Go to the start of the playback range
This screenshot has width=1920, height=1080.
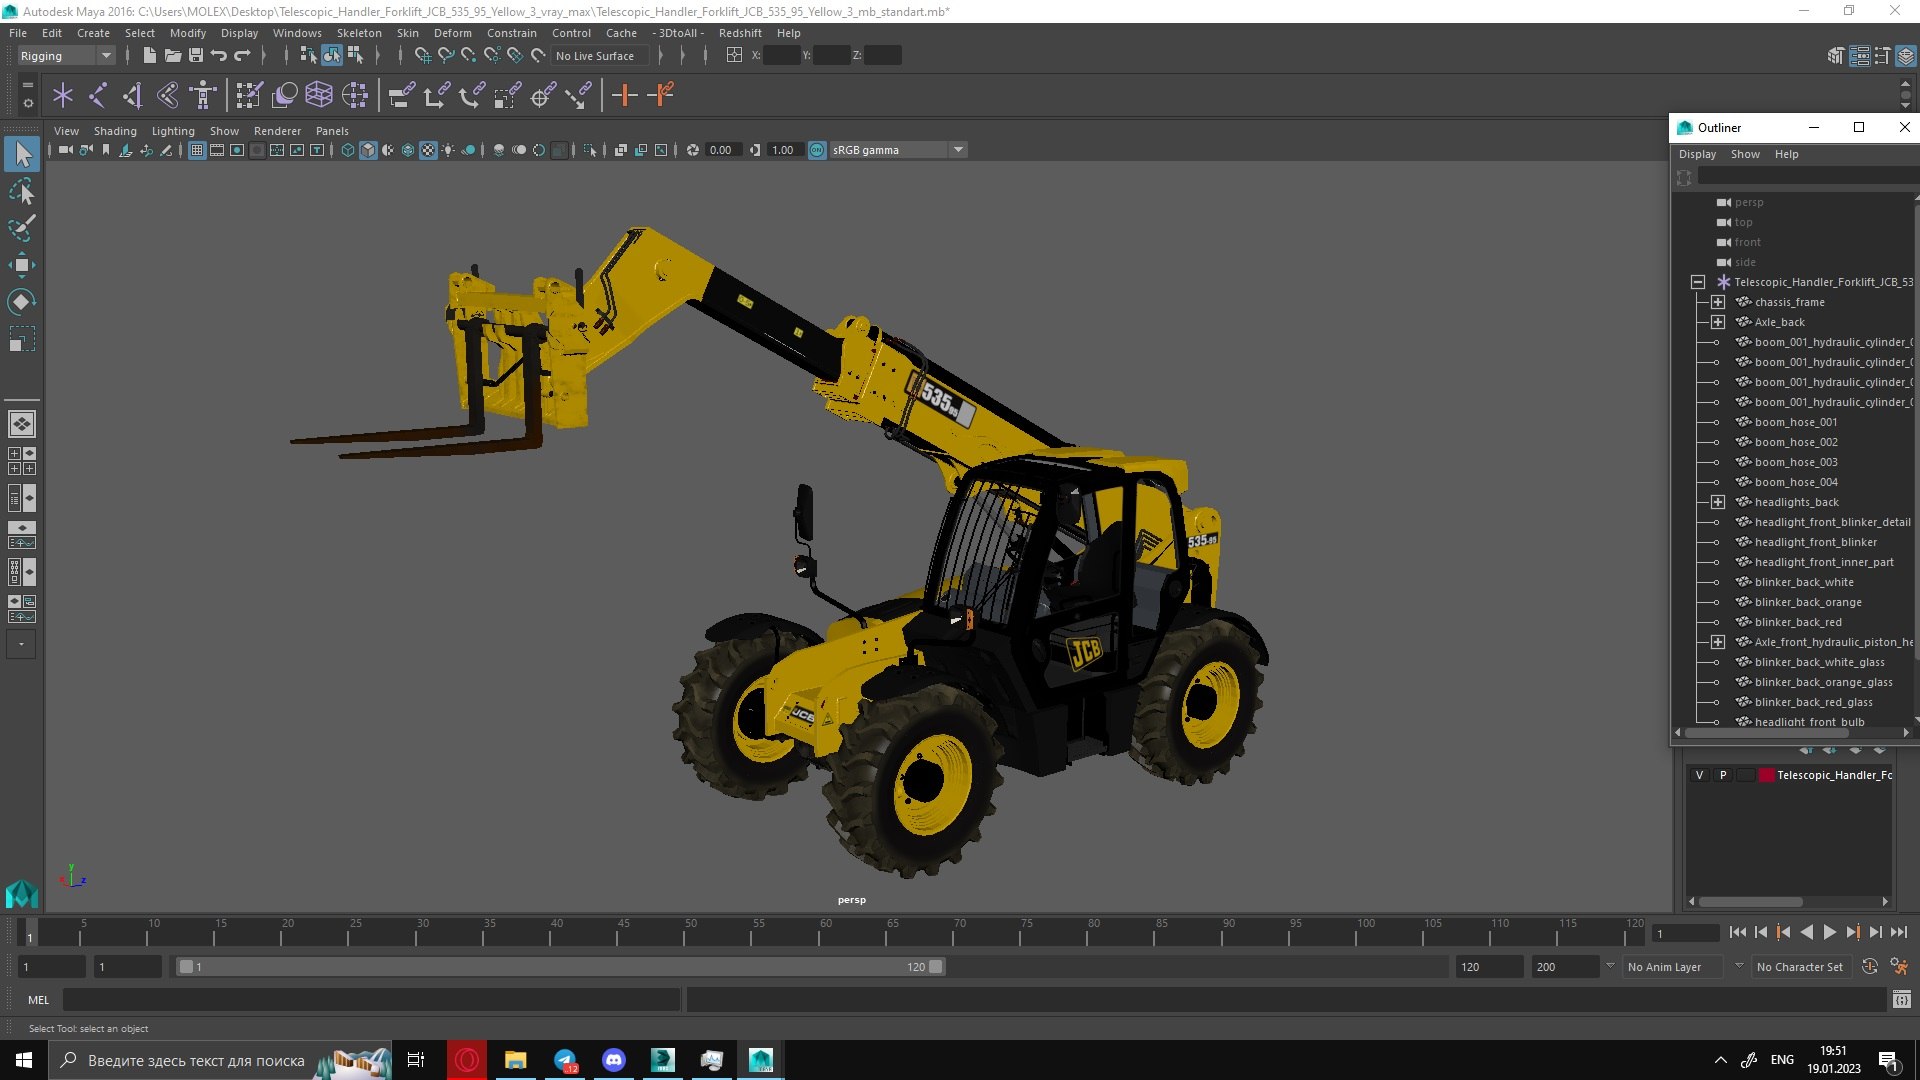1737,932
